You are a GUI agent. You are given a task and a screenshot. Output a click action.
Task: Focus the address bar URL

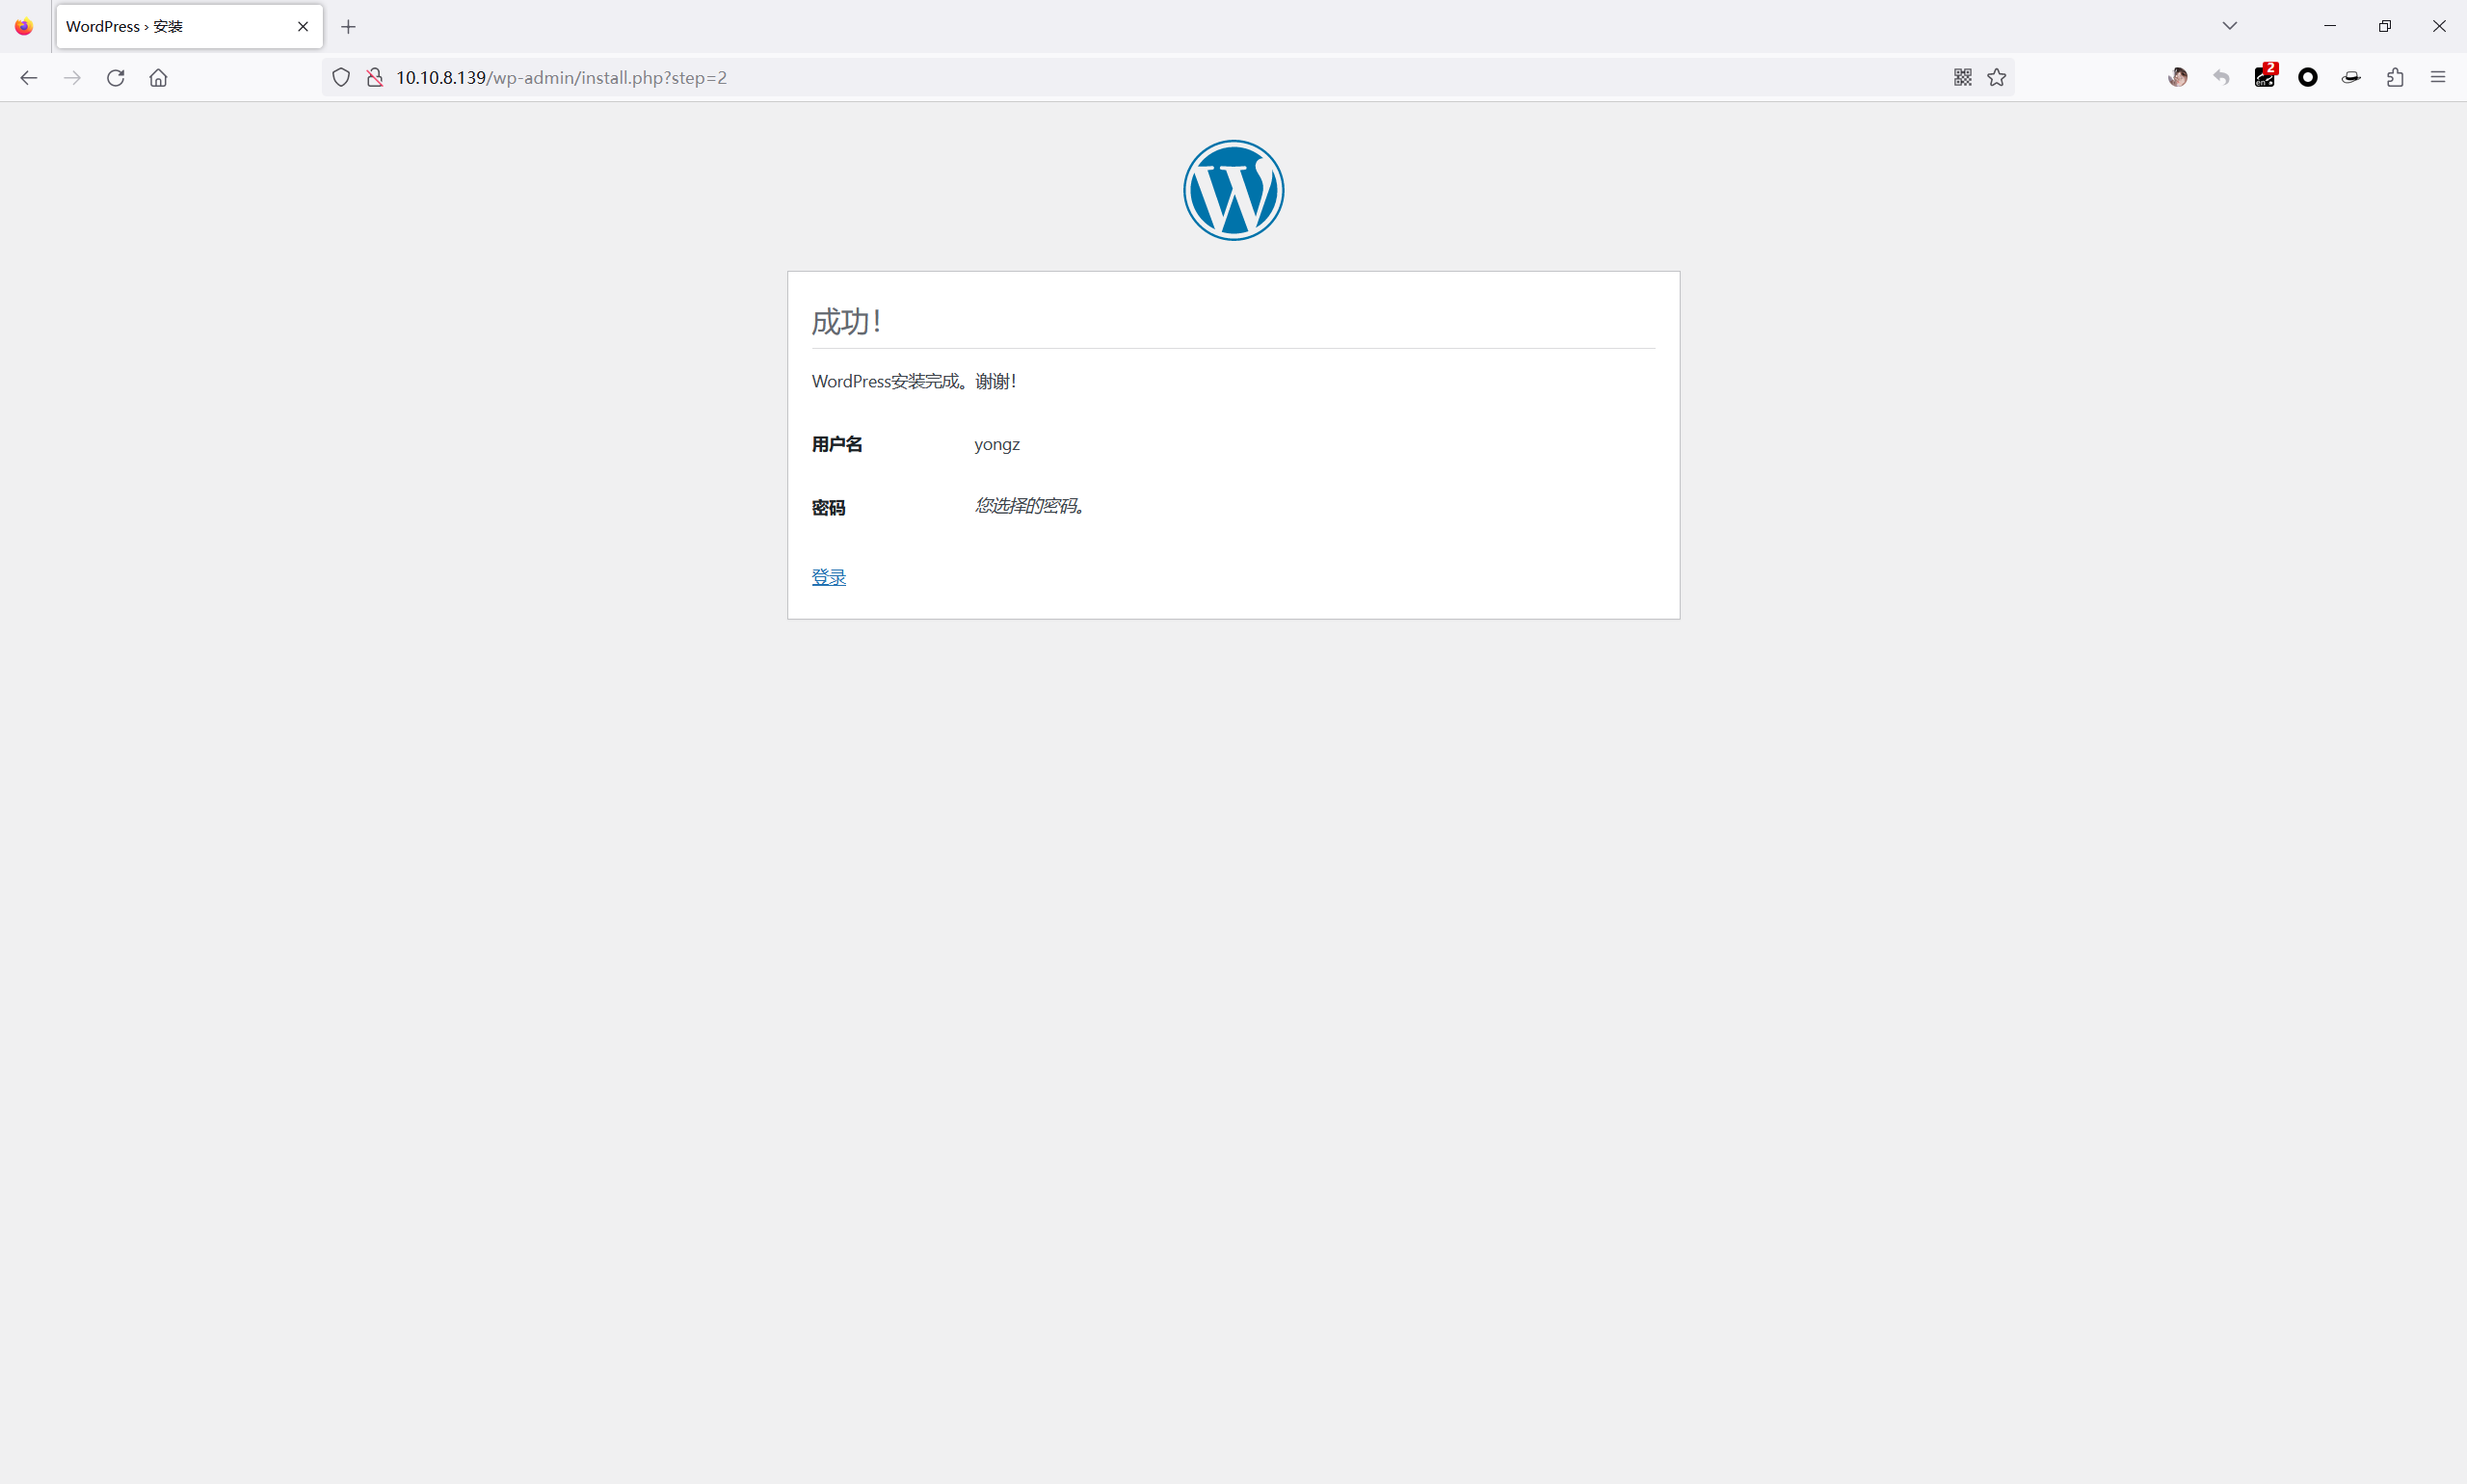point(1170,78)
